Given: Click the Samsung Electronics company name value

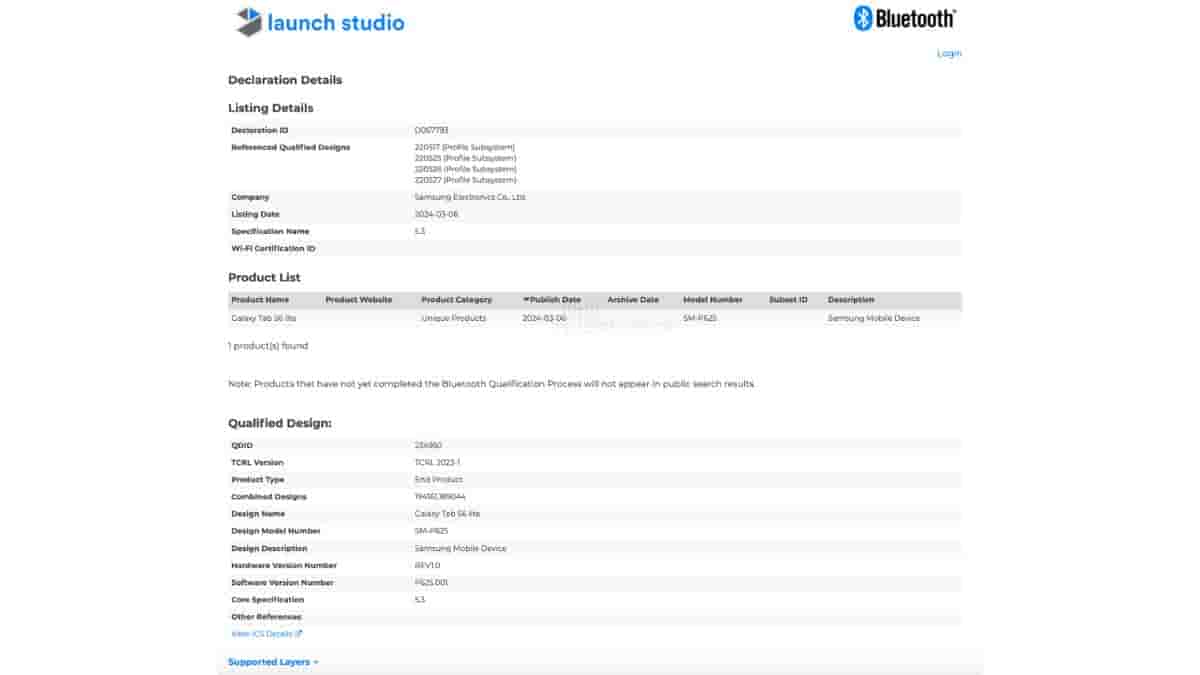Looking at the screenshot, I should pyautogui.click(x=469, y=197).
